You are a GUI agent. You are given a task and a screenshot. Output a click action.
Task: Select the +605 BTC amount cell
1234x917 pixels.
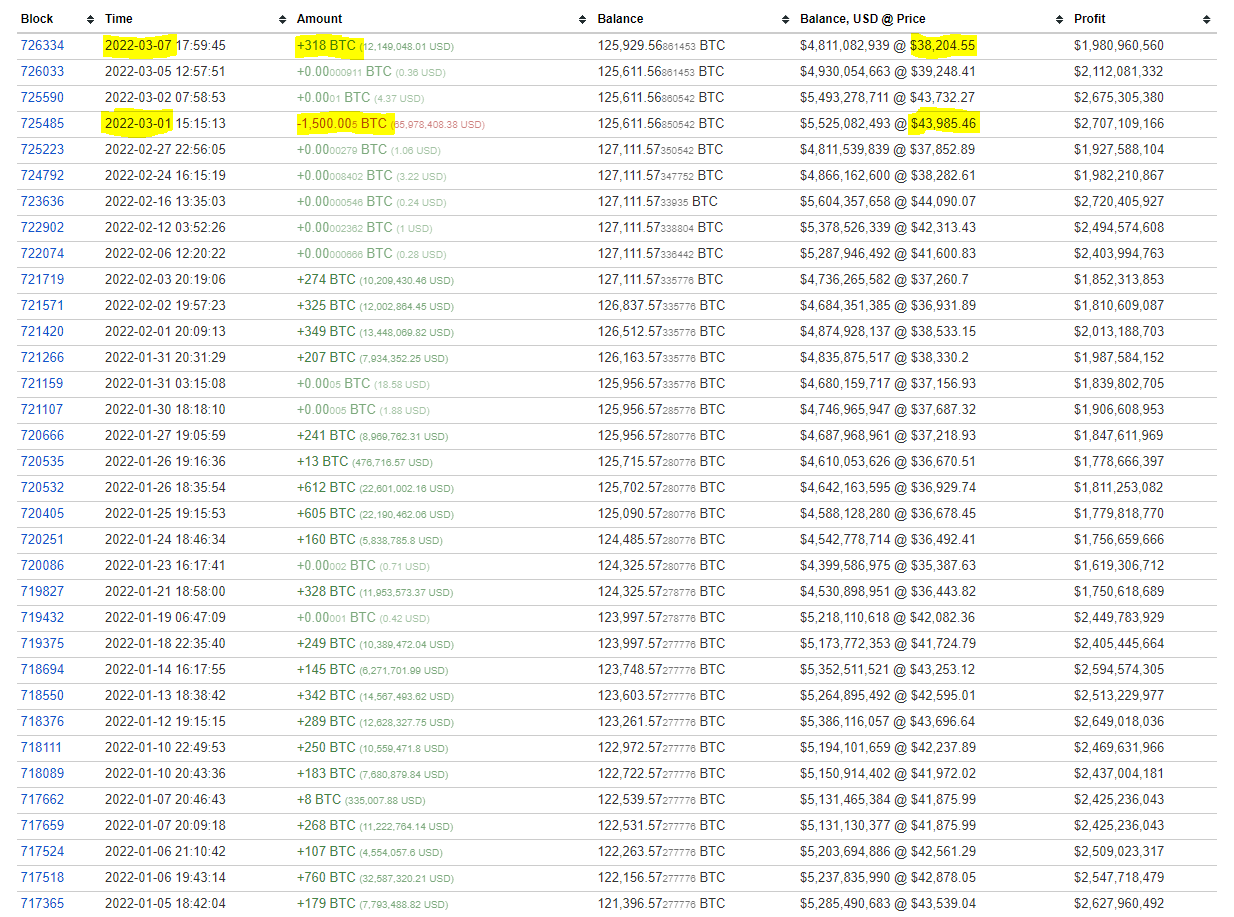point(375,514)
